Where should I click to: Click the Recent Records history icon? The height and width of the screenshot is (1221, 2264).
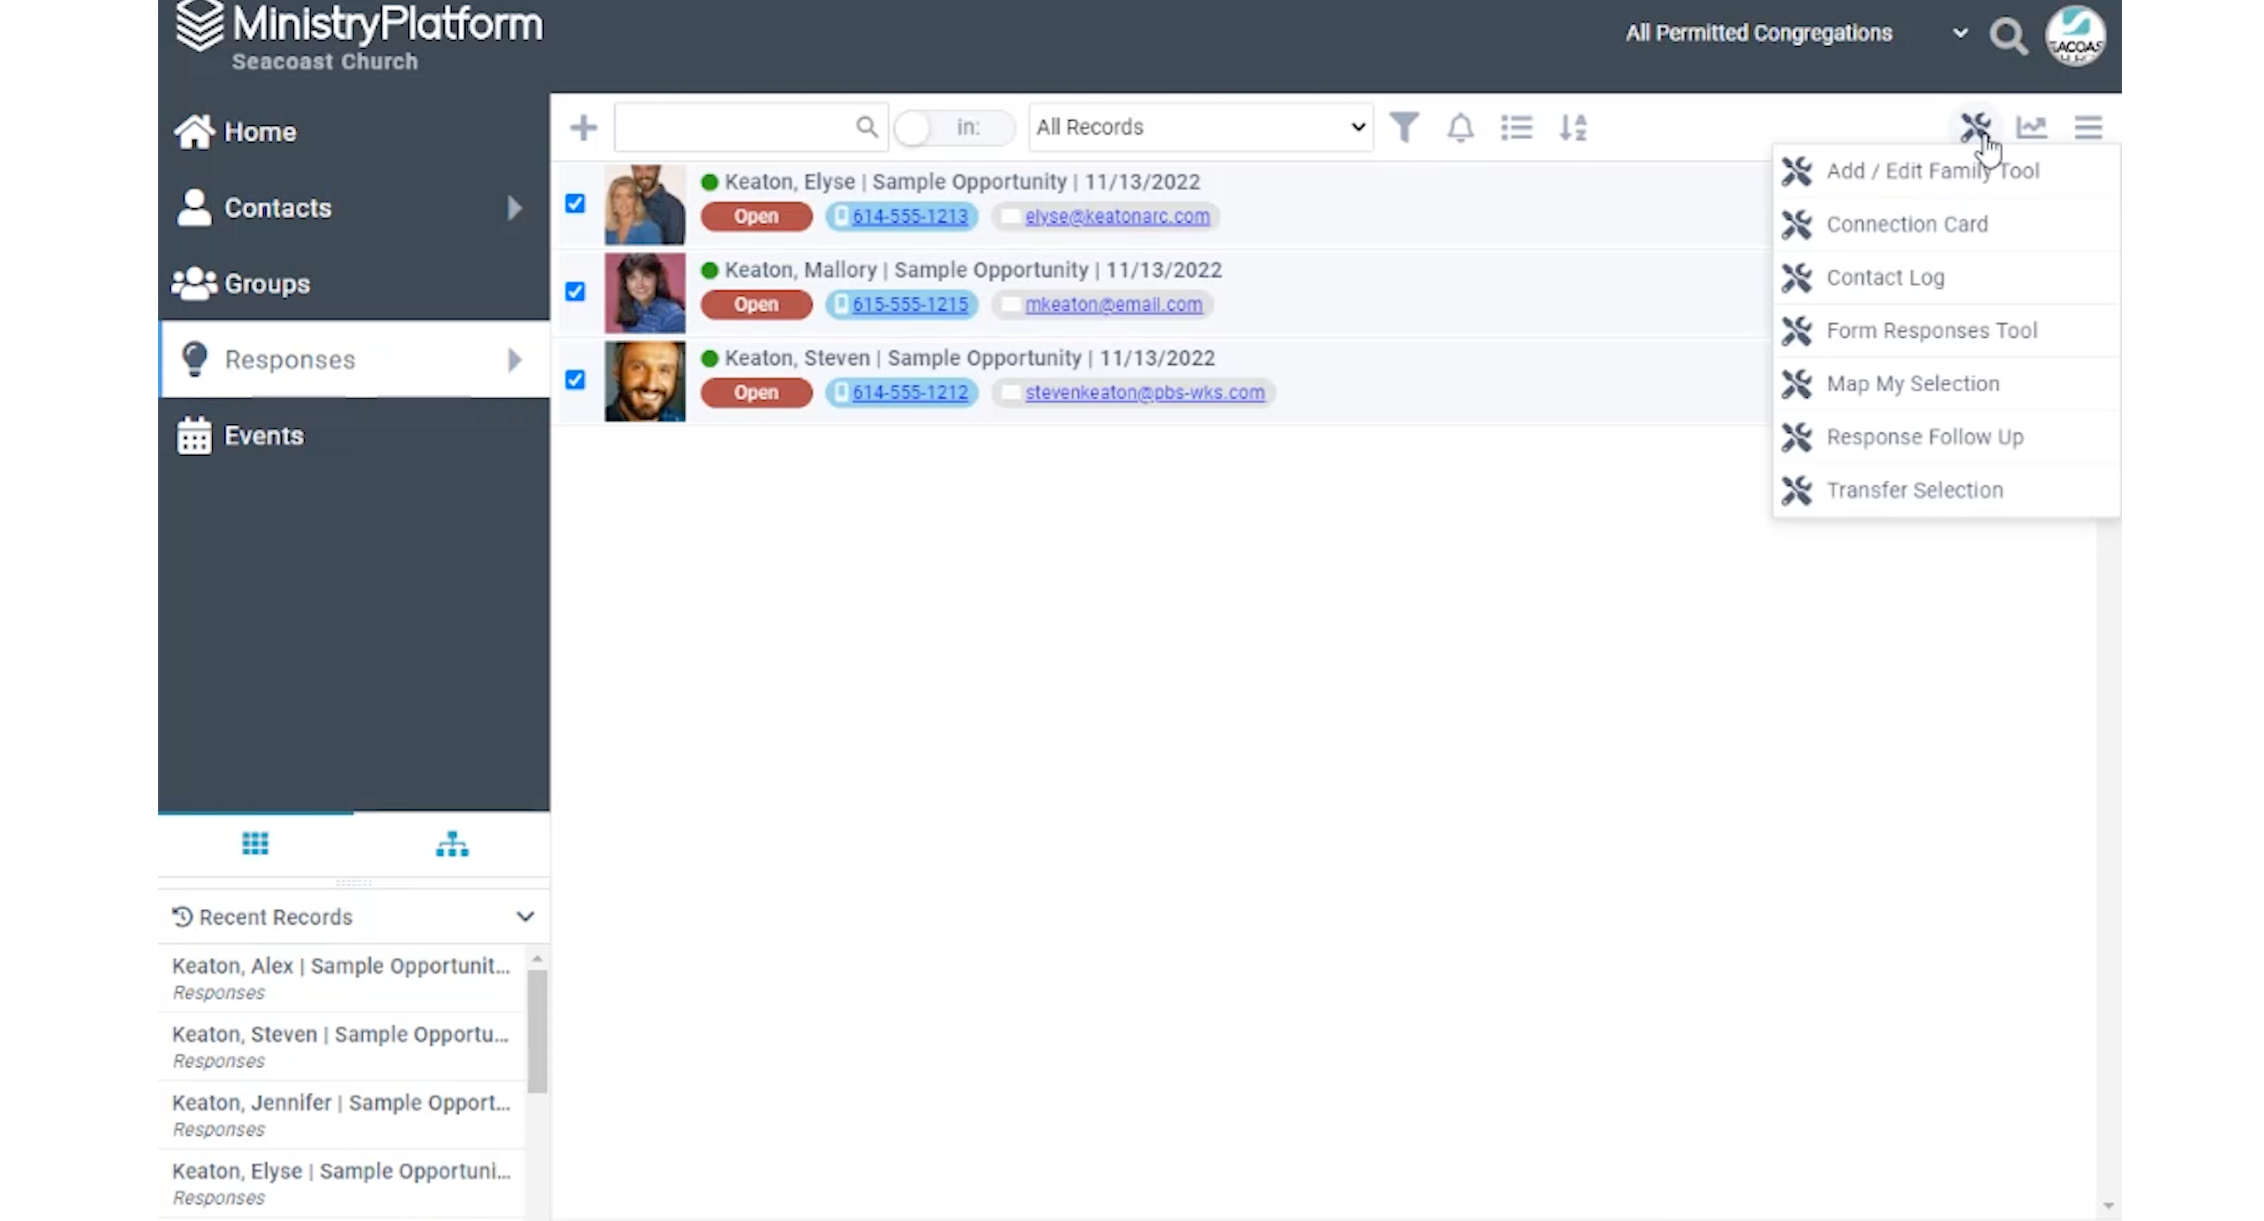[182, 916]
